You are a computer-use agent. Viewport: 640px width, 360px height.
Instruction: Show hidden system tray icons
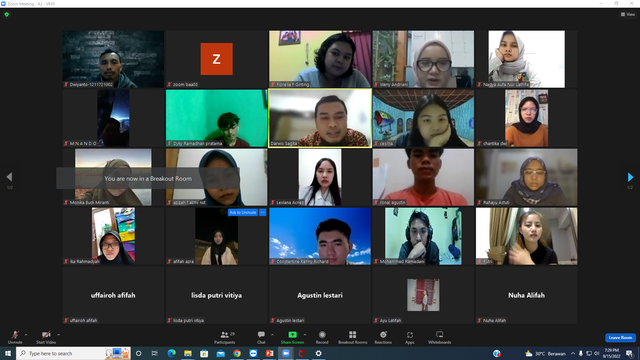(x=573, y=353)
